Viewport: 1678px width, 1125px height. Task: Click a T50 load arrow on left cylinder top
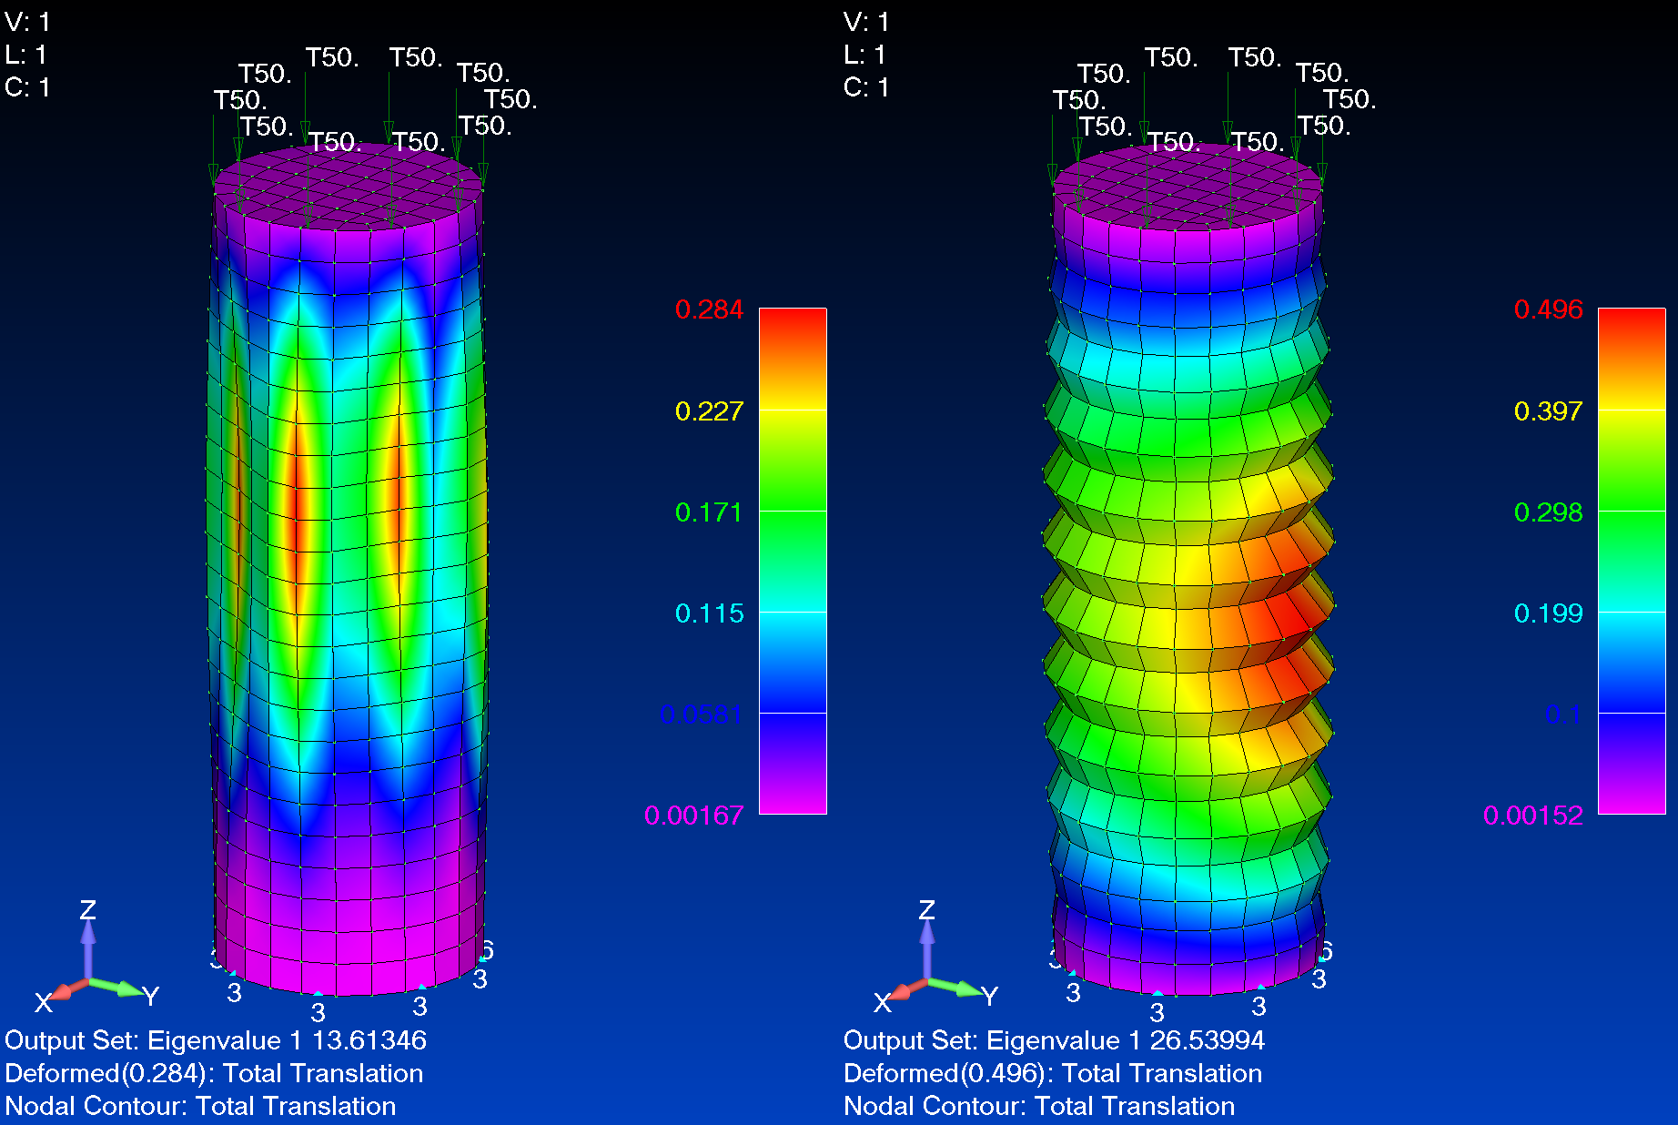pos(387,130)
